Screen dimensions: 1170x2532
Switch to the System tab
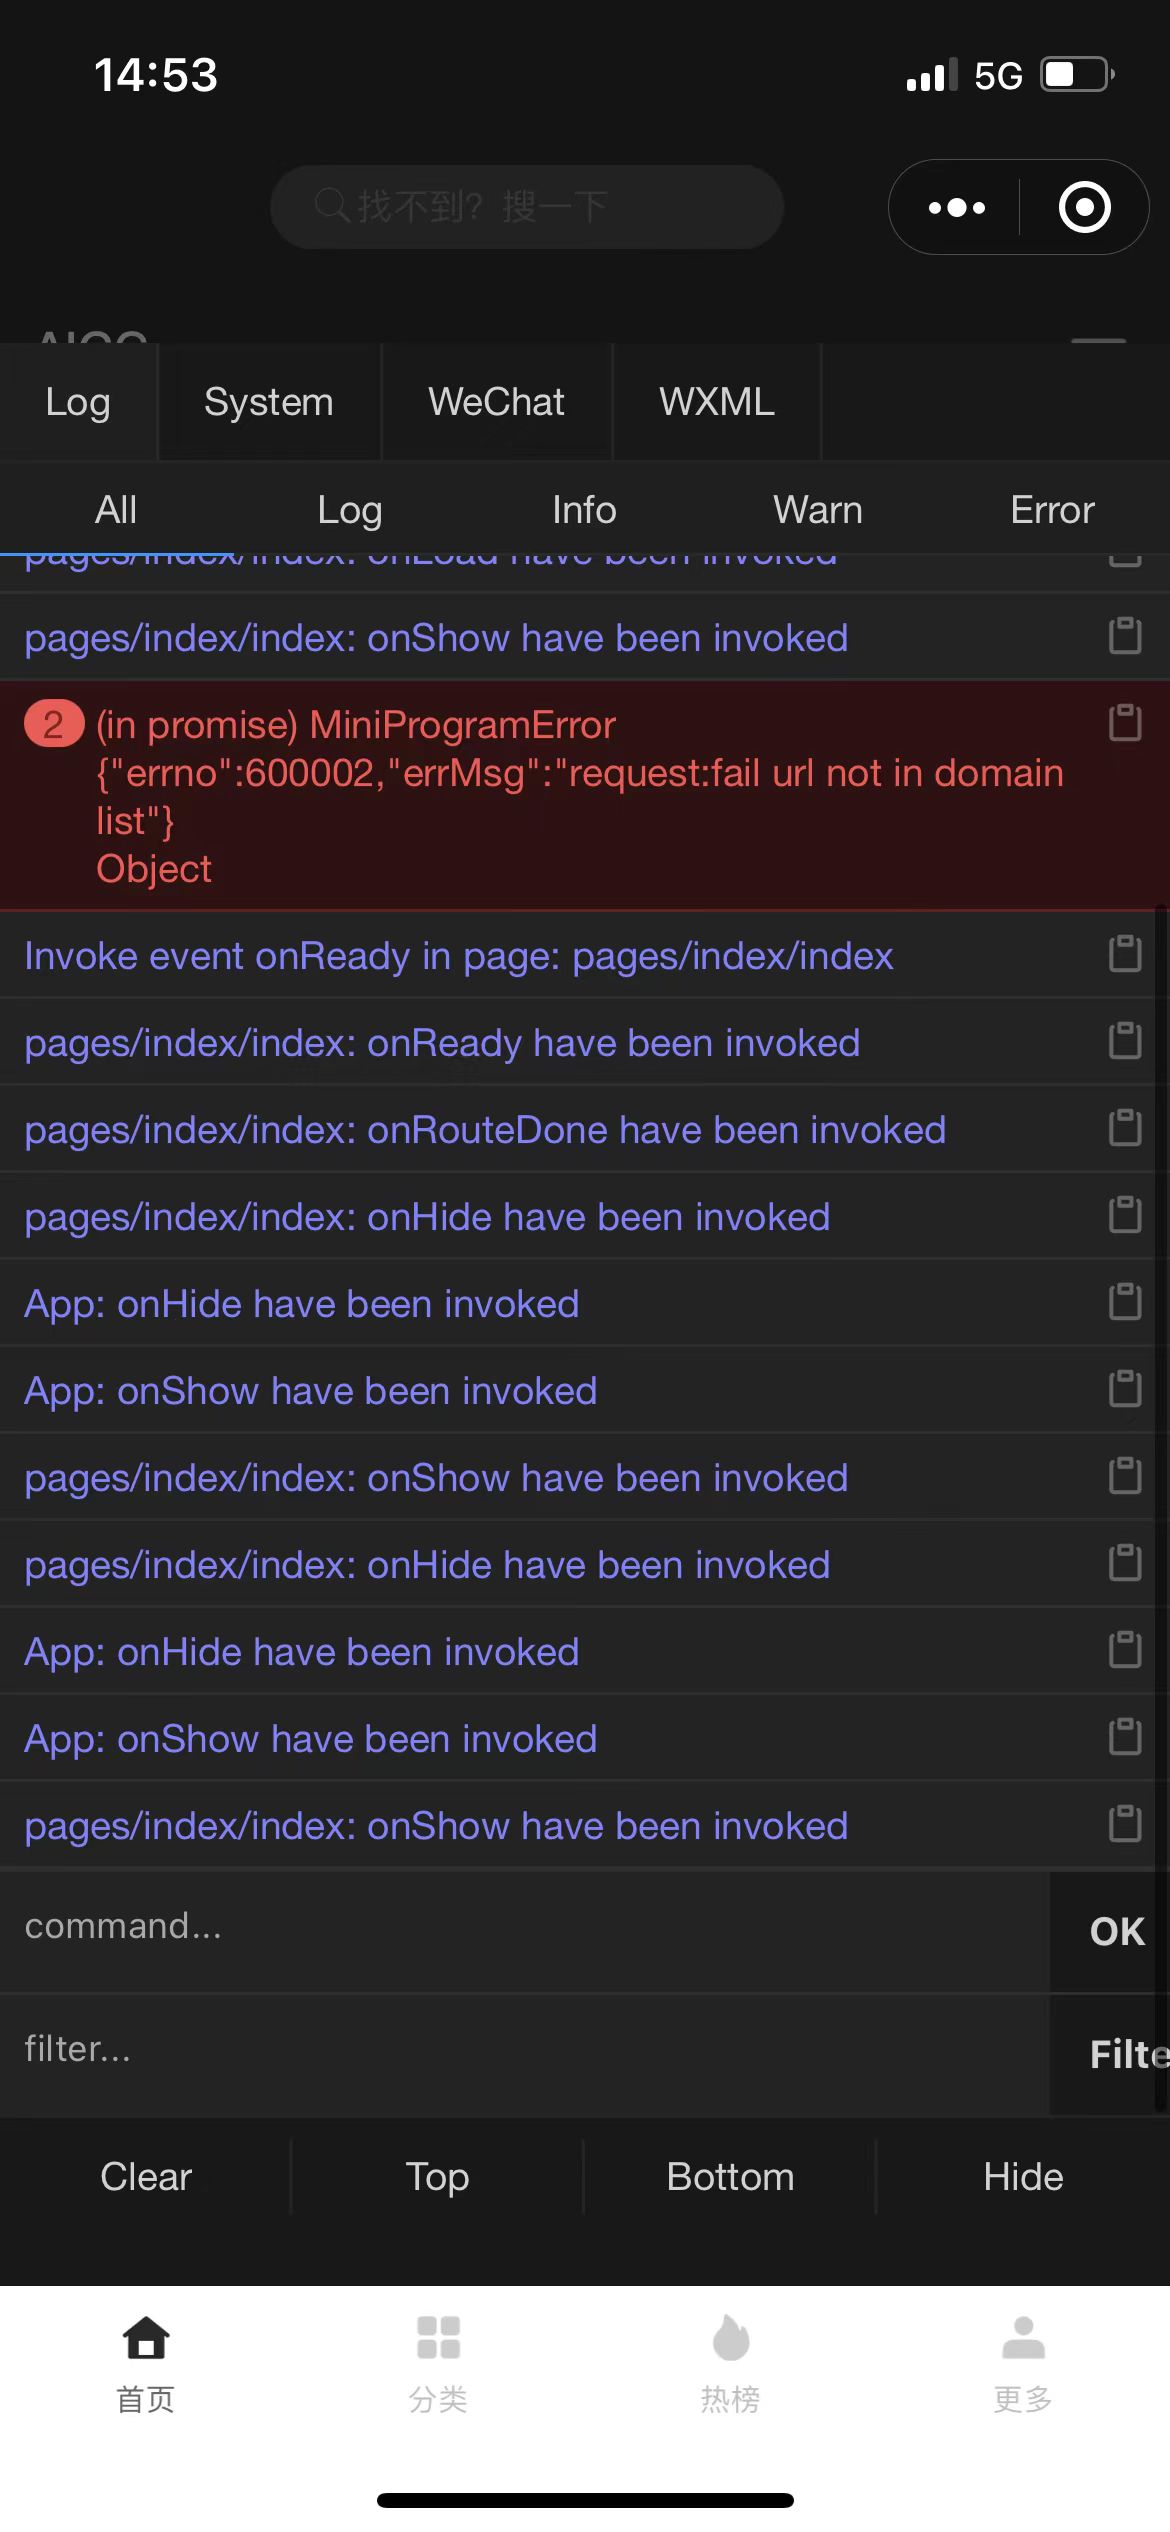coord(269,402)
